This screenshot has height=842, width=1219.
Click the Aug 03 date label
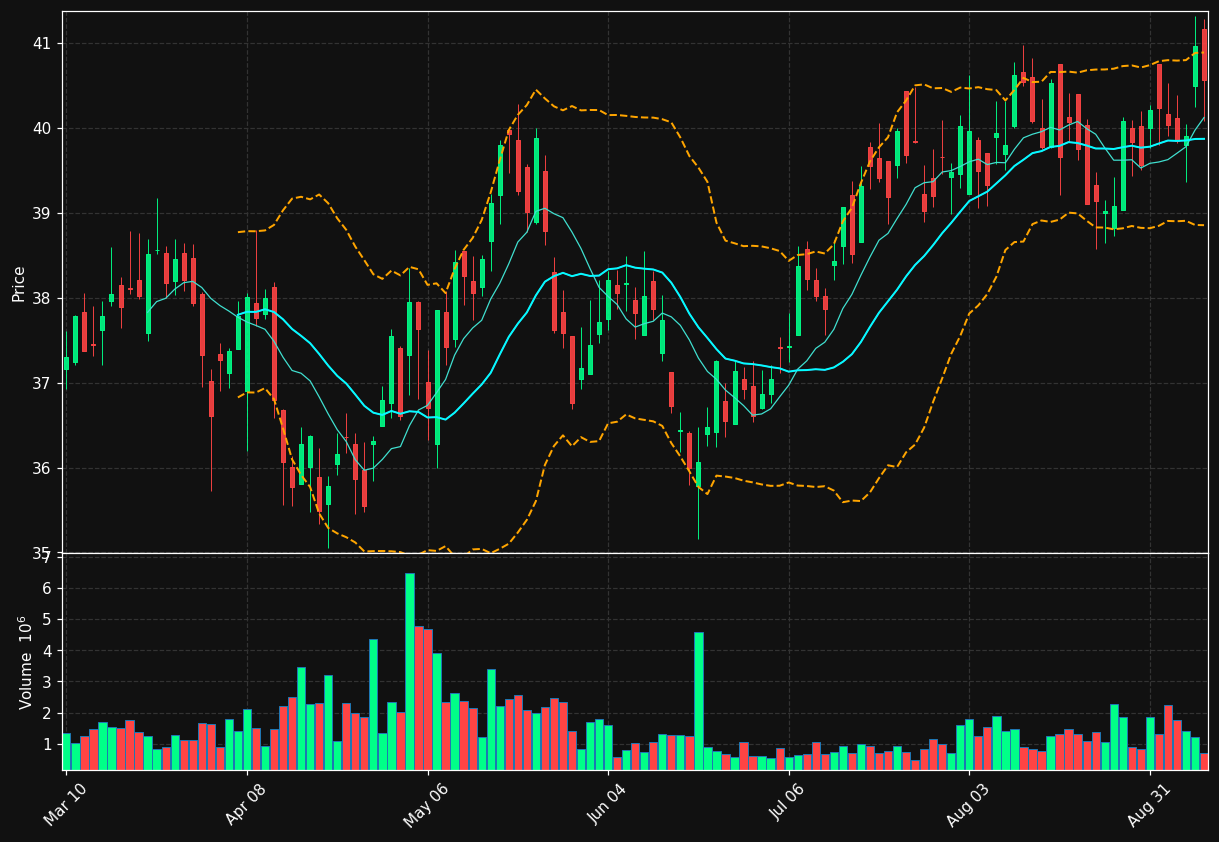968,804
